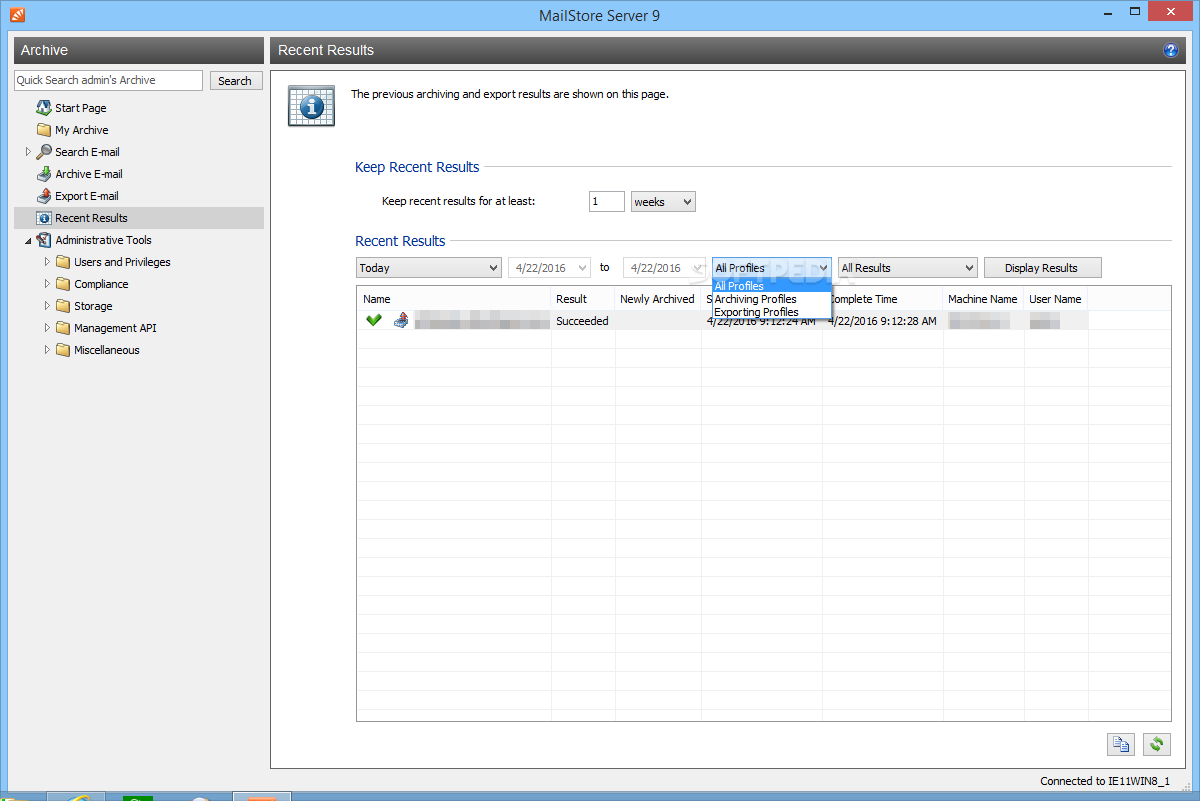Click the Start Page icon in sidebar
This screenshot has height=801, width=1200.
pyautogui.click(x=44, y=108)
